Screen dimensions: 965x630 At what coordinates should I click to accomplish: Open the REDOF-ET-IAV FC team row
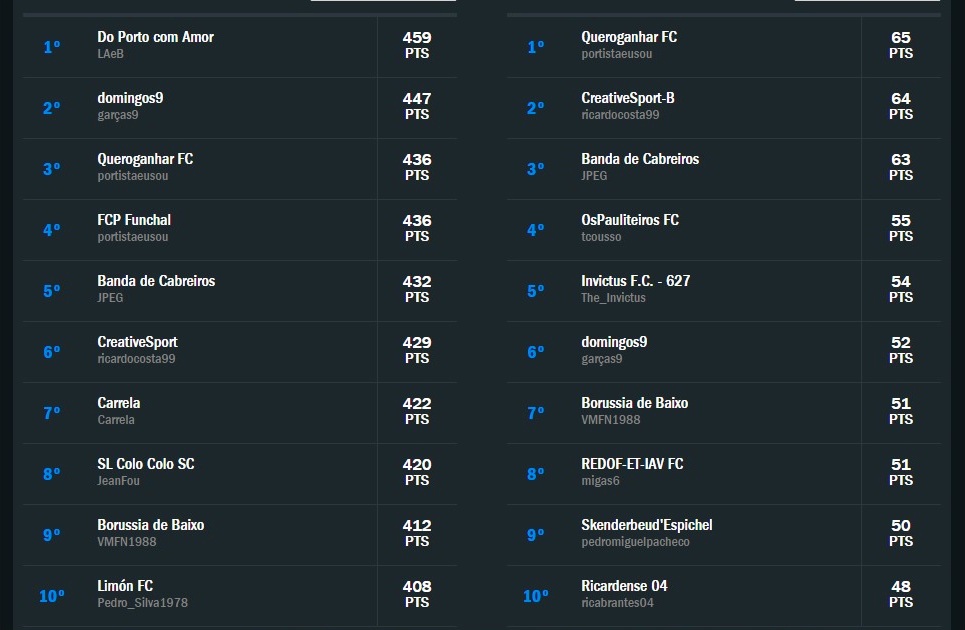tap(724, 473)
